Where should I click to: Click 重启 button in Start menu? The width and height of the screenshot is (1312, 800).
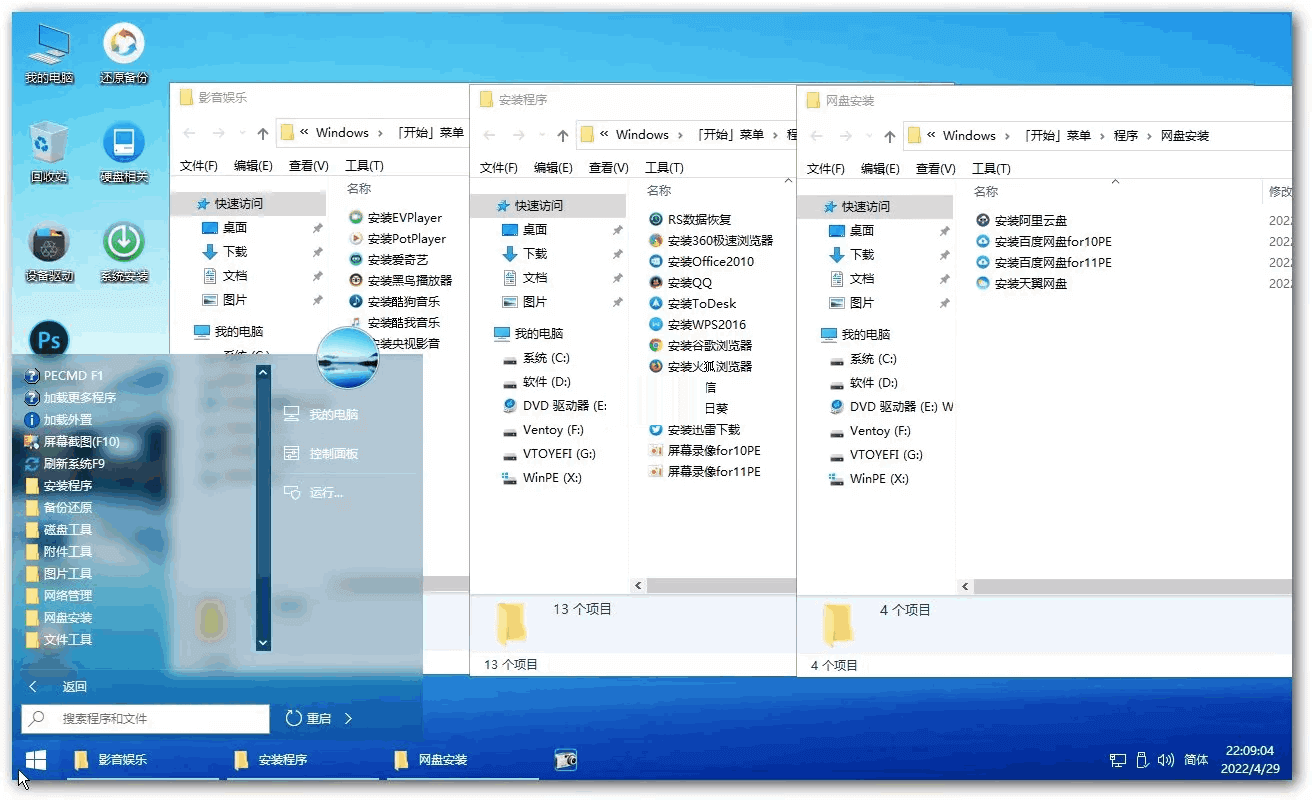point(309,718)
